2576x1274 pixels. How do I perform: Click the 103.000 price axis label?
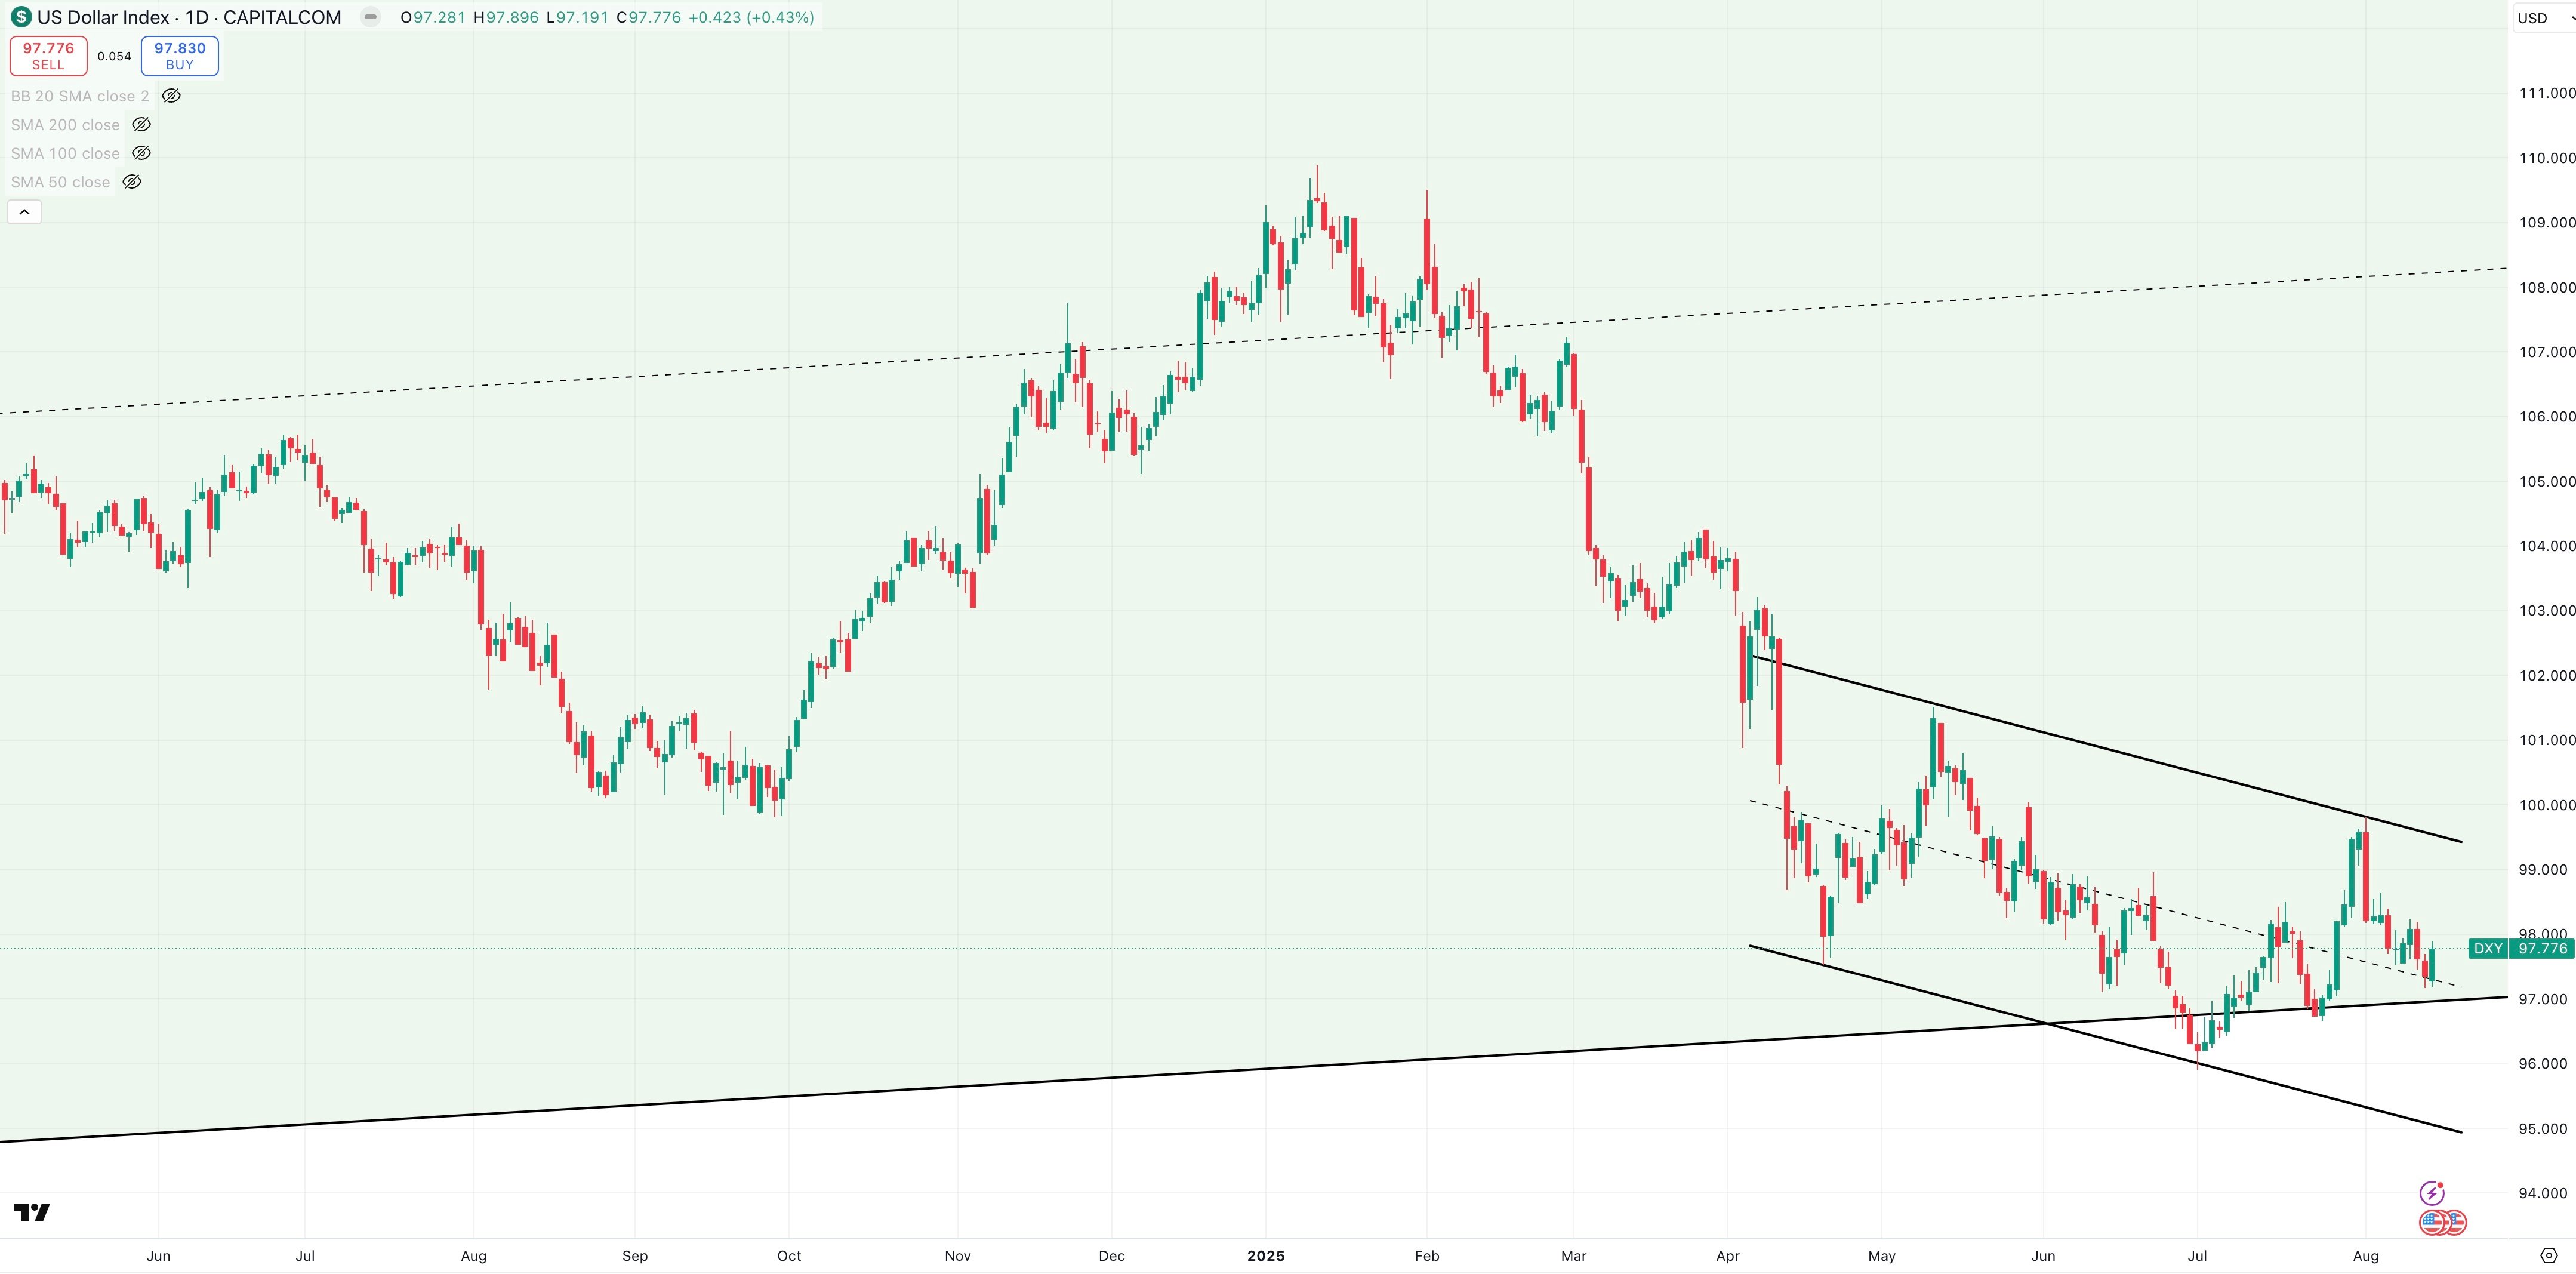point(2546,610)
